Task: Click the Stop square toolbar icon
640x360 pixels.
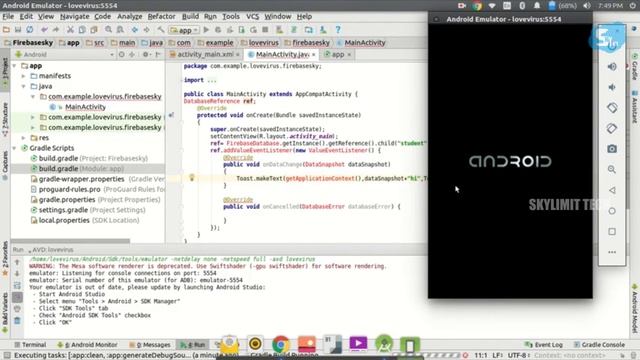Action: [x=265, y=29]
